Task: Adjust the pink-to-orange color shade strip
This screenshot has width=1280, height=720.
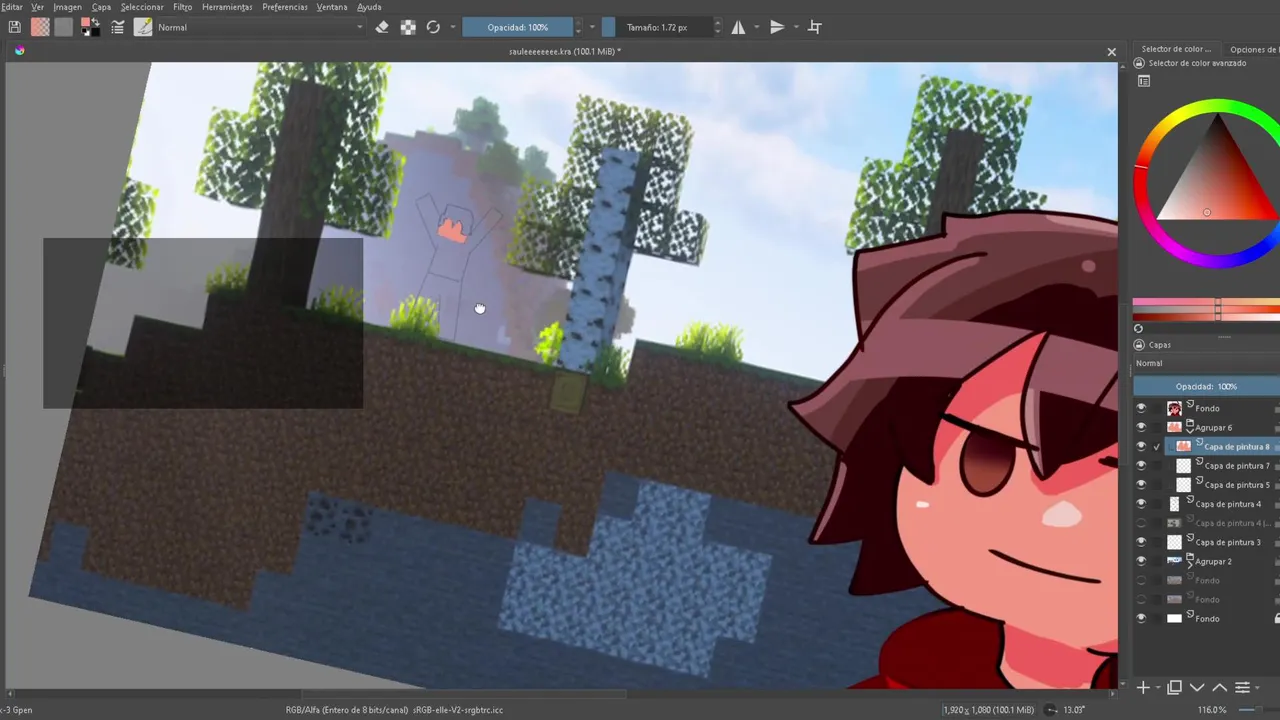Action: tap(1206, 302)
